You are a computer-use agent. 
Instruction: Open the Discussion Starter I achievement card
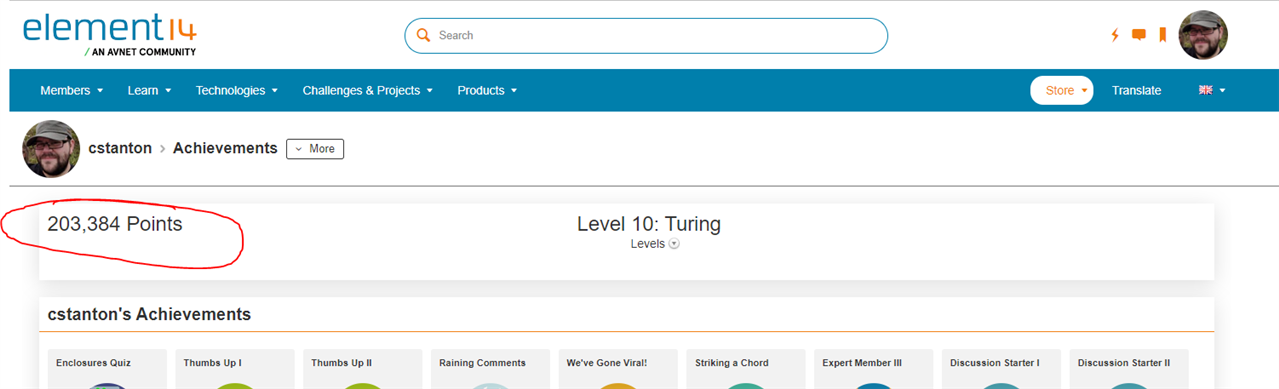click(x=1001, y=369)
